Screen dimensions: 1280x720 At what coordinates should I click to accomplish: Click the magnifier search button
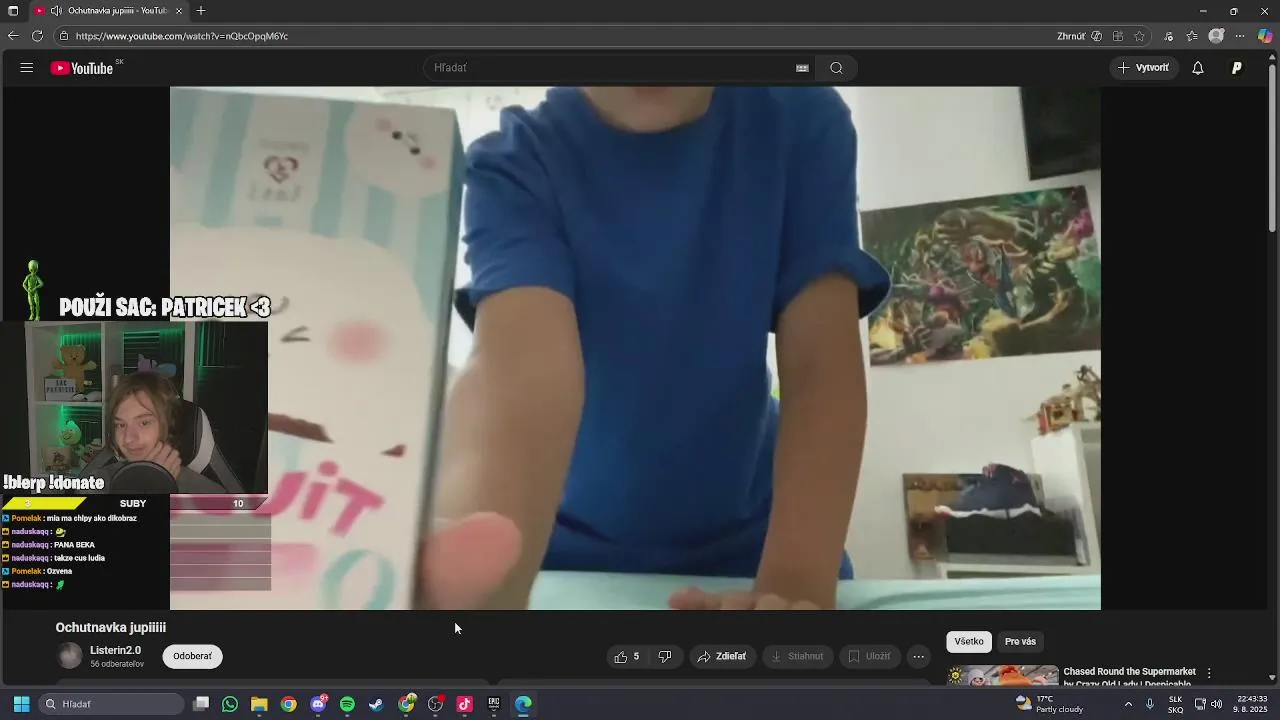pos(836,68)
